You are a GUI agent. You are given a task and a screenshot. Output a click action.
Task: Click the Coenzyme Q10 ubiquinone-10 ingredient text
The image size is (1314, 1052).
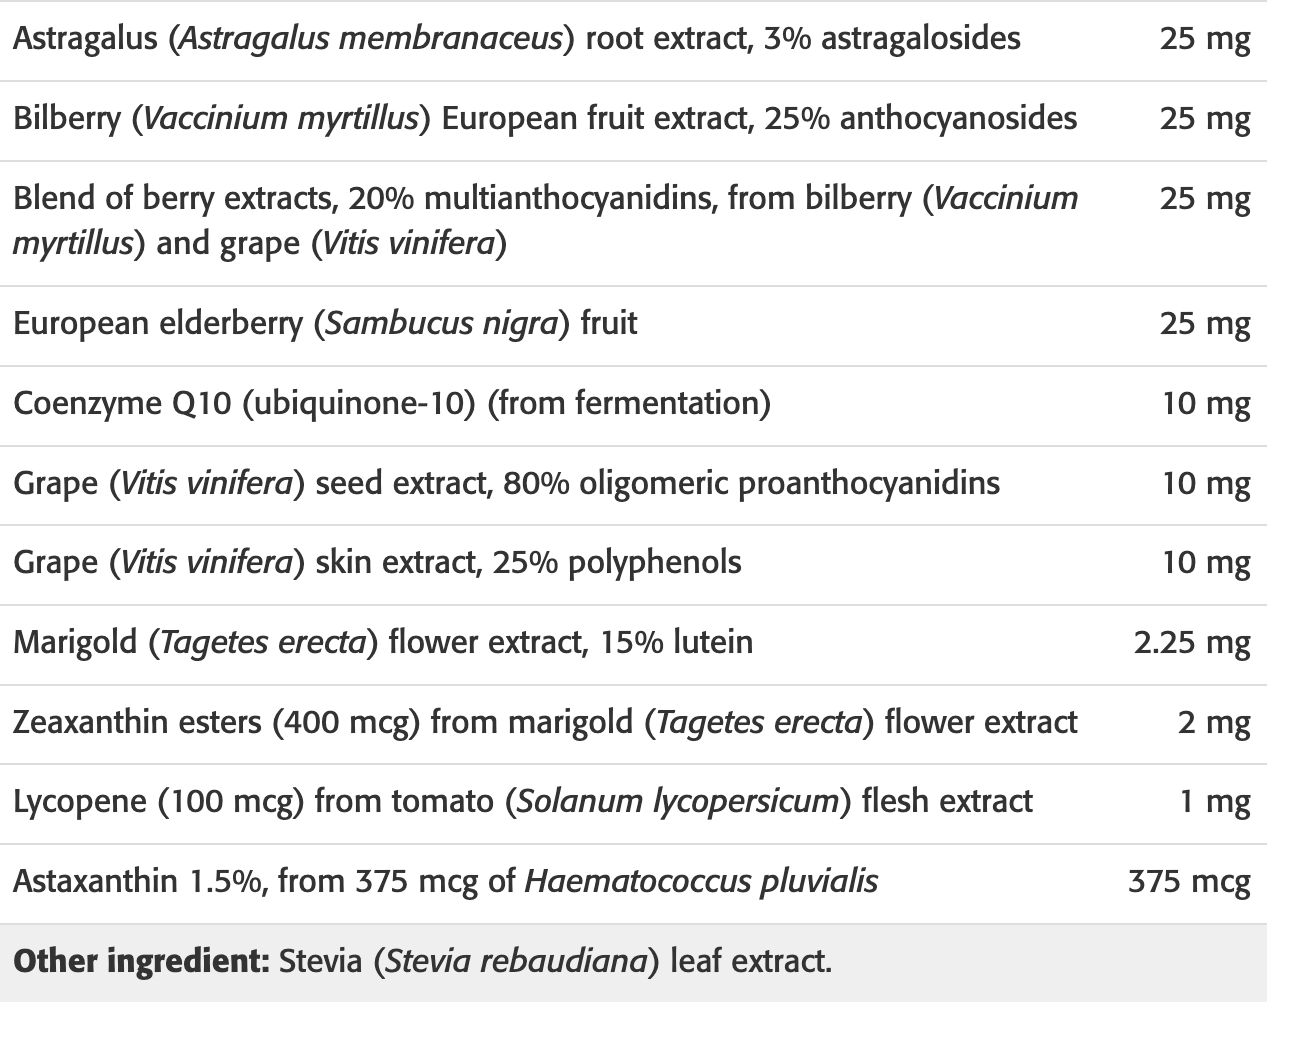[x=392, y=404]
